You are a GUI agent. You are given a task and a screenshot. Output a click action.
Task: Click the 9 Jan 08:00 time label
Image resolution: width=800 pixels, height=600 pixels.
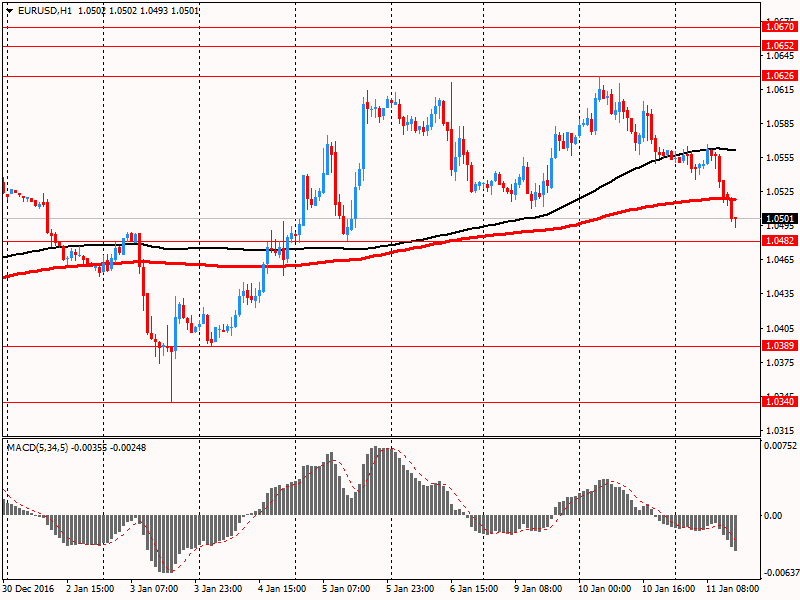(538, 588)
